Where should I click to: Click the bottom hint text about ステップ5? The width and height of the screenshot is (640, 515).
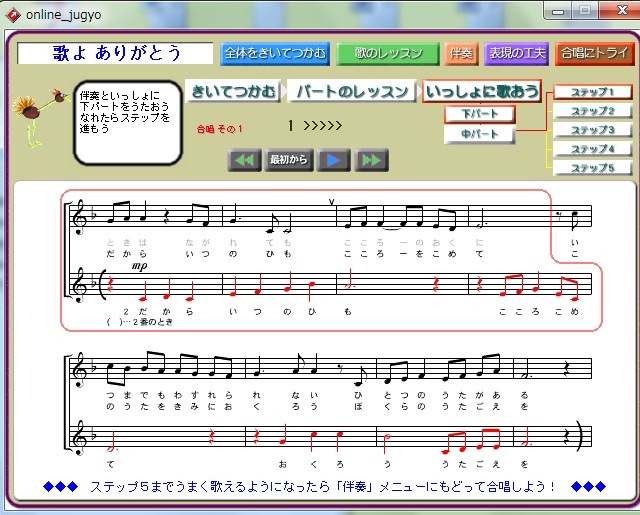(324, 486)
